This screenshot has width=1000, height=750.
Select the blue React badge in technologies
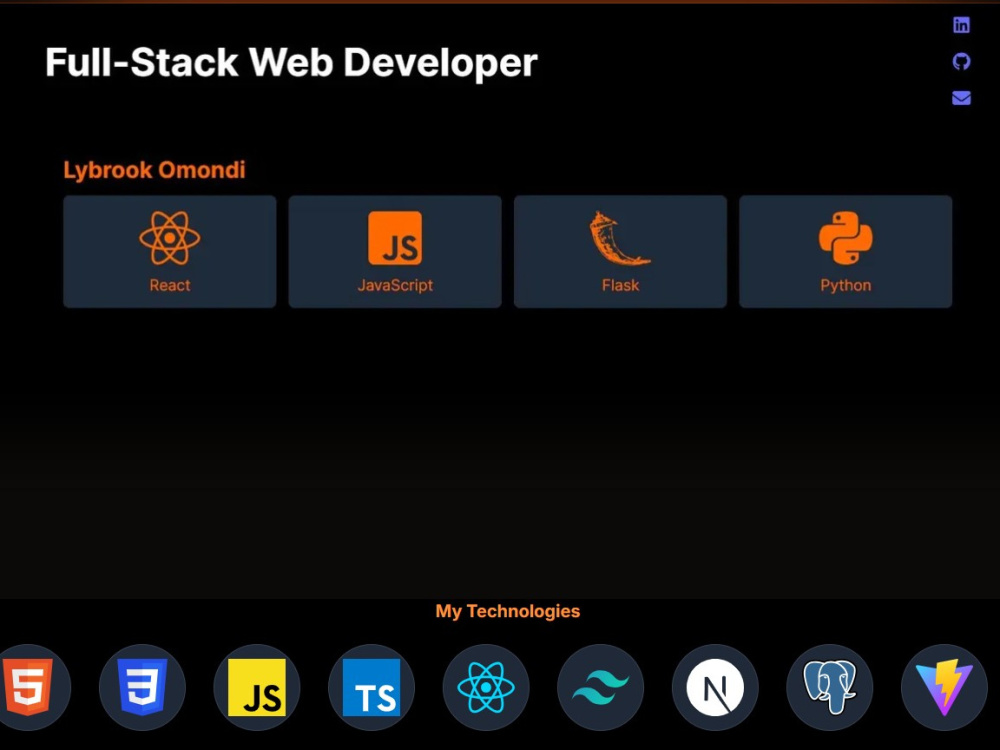click(486, 688)
